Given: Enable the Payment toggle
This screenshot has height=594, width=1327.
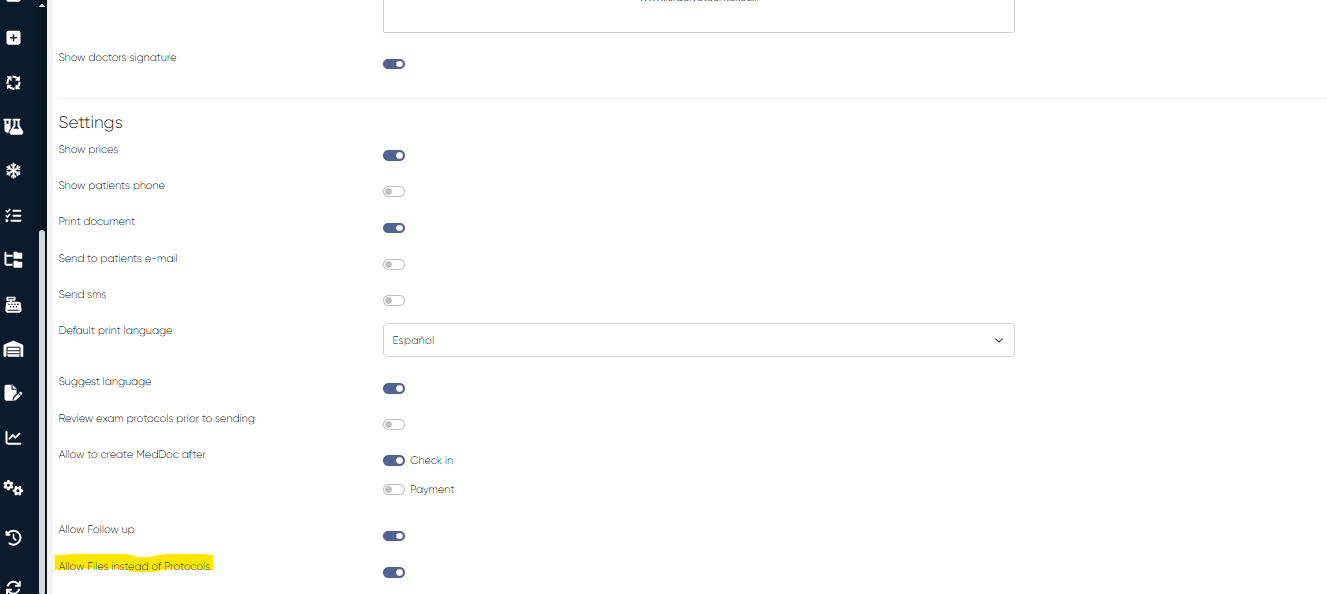Looking at the screenshot, I should pos(394,490).
